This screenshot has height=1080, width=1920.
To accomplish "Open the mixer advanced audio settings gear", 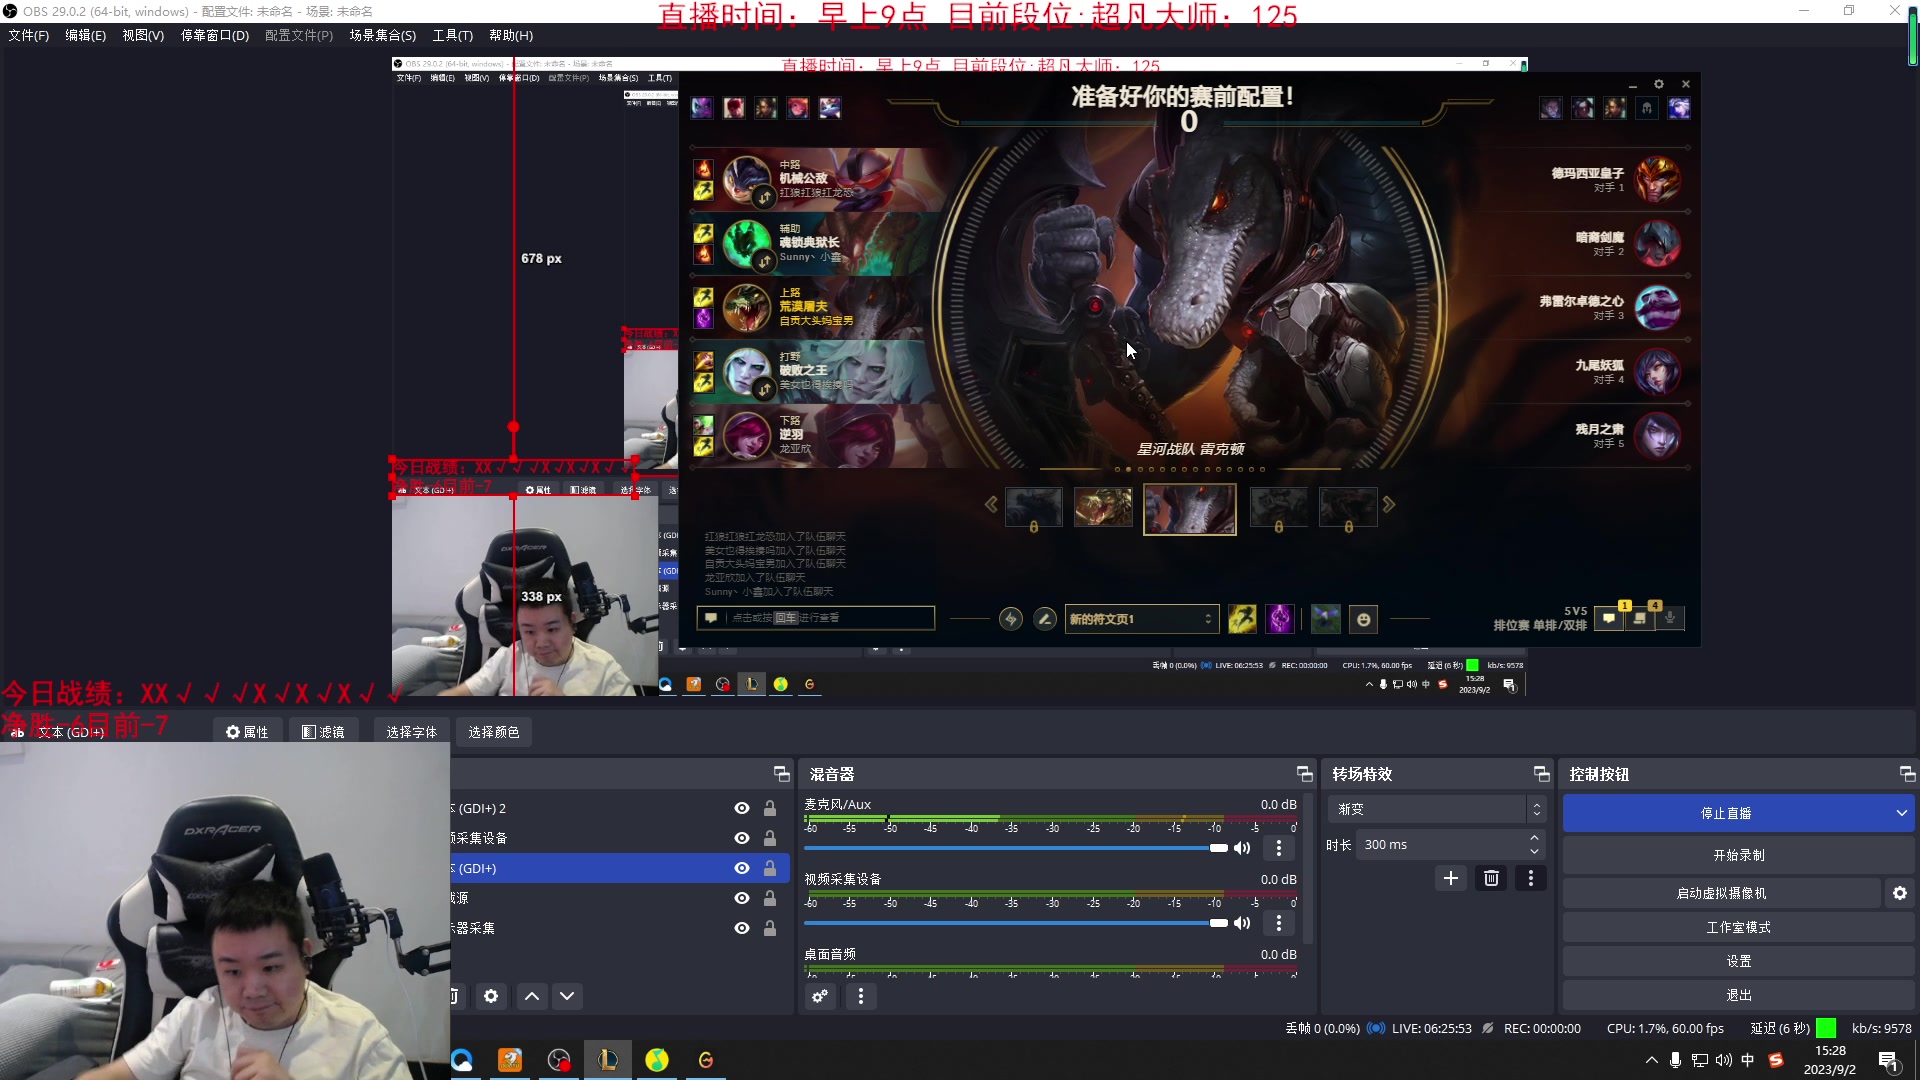I will 820,996.
